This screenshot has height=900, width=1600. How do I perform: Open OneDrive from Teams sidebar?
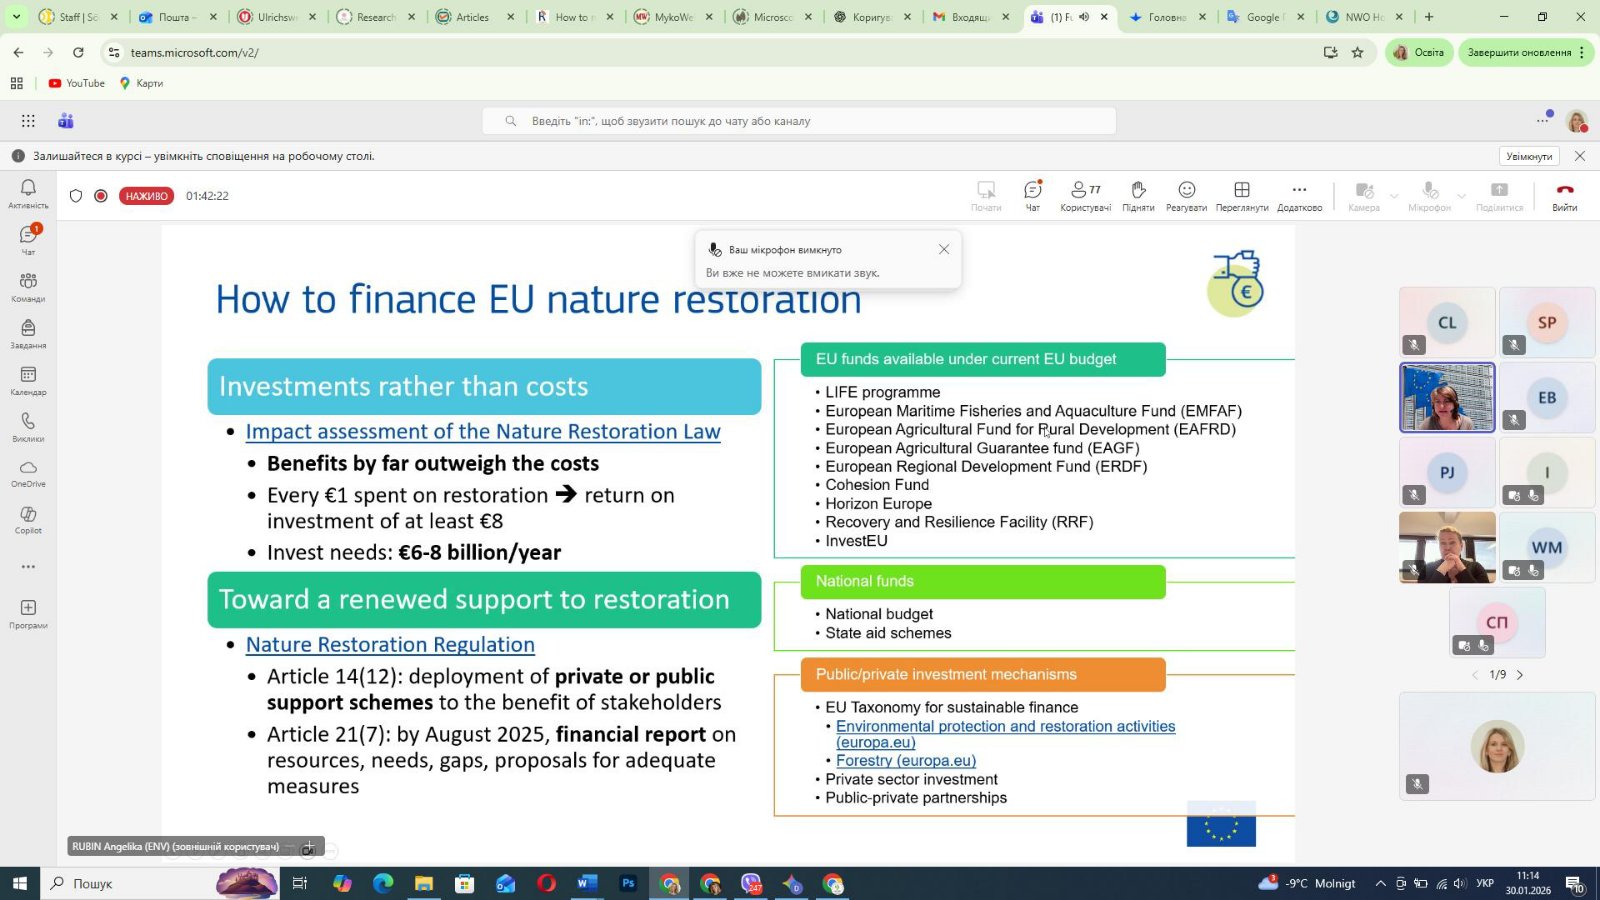click(x=28, y=473)
